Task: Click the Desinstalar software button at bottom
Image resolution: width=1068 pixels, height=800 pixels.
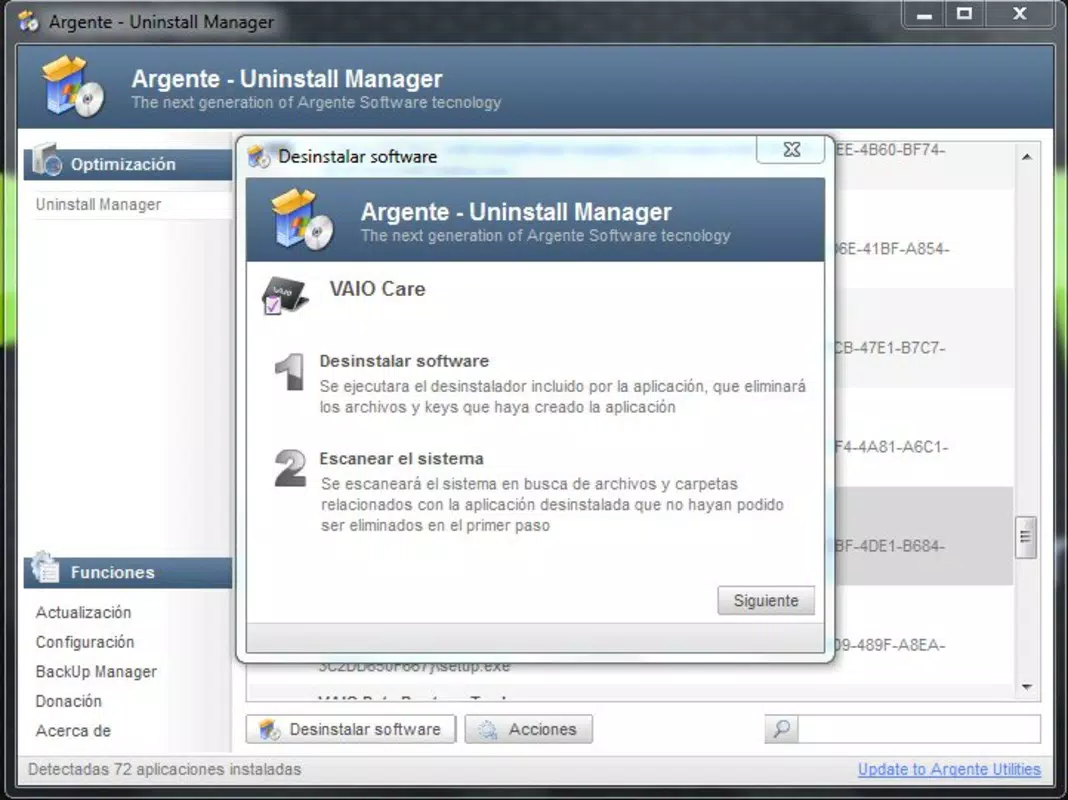Action: click(x=351, y=729)
